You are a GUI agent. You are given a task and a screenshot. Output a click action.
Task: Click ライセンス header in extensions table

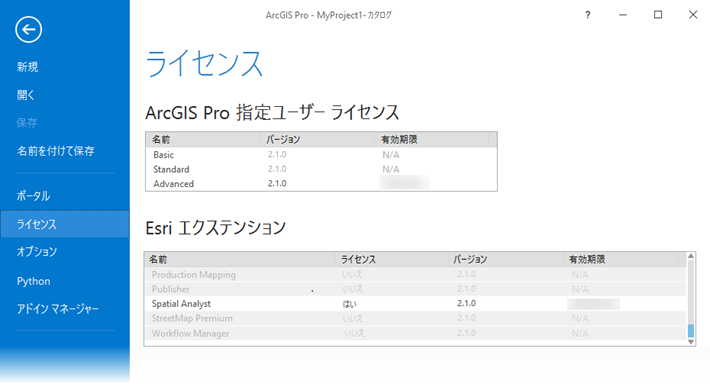coord(358,259)
